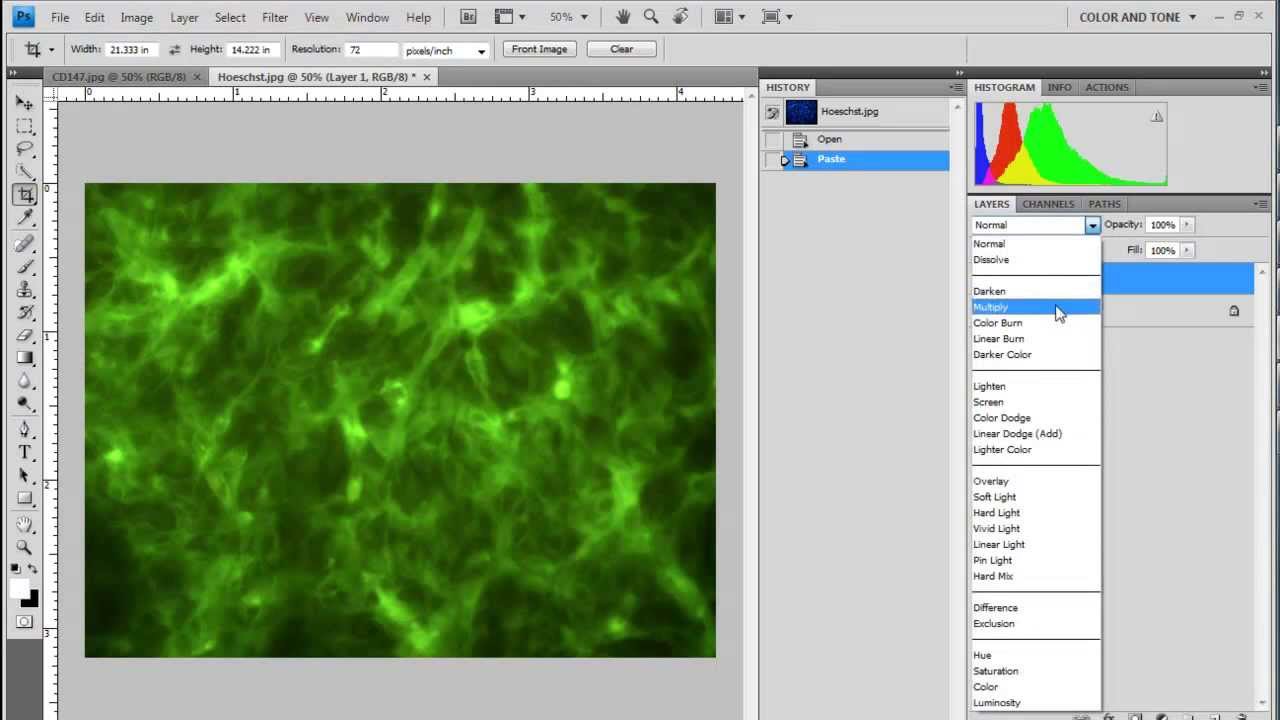Click the Resolution input field
Image resolution: width=1280 pixels, height=720 pixels.
(371, 50)
